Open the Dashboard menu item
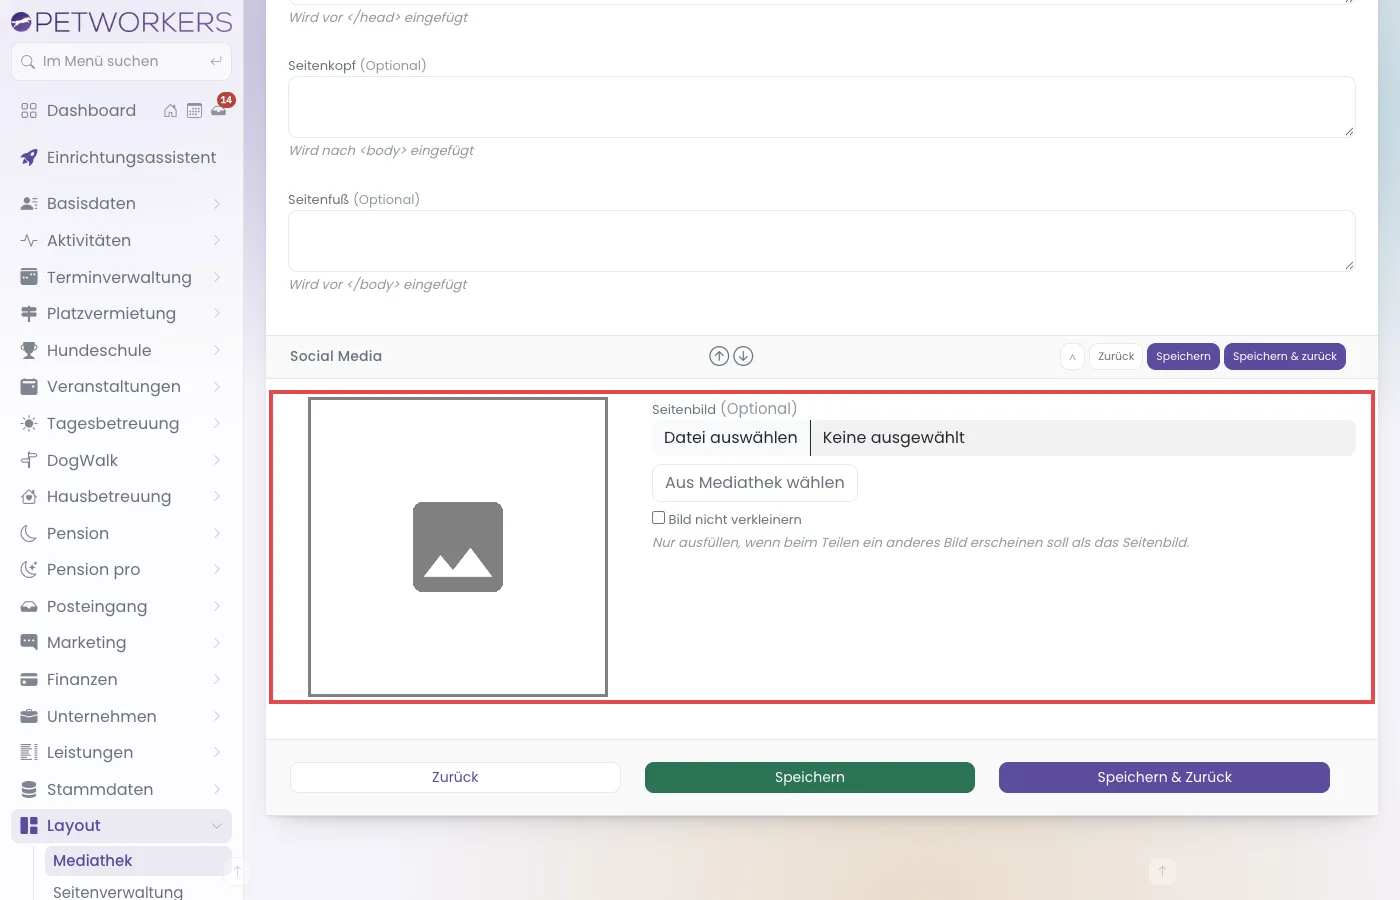1400x900 pixels. (x=91, y=111)
